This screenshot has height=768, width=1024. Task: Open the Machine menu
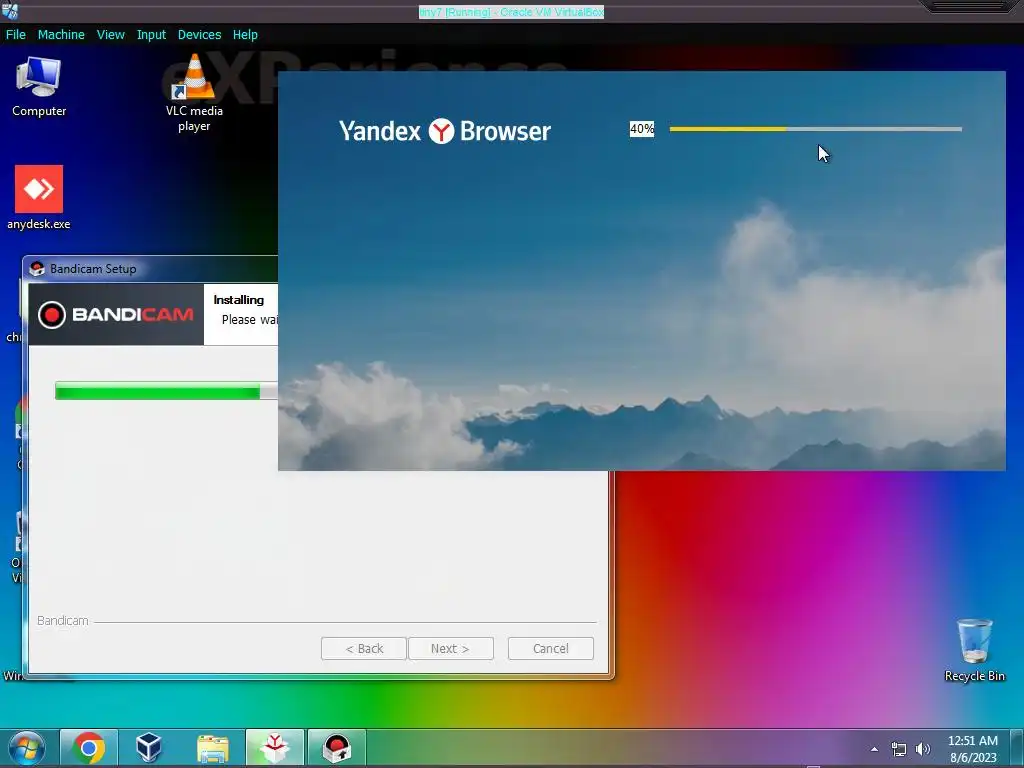[x=61, y=35]
